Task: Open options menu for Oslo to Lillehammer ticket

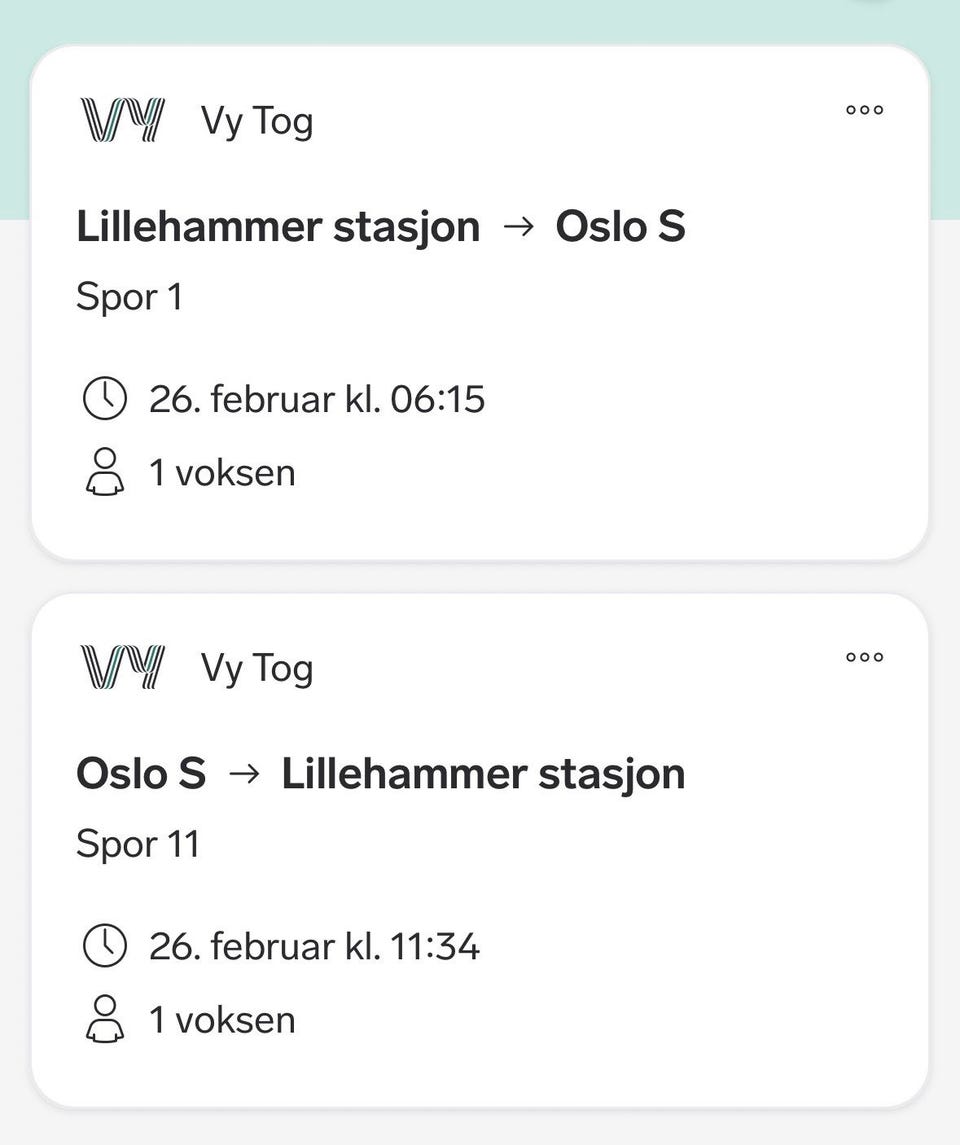Action: (x=864, y=657)
